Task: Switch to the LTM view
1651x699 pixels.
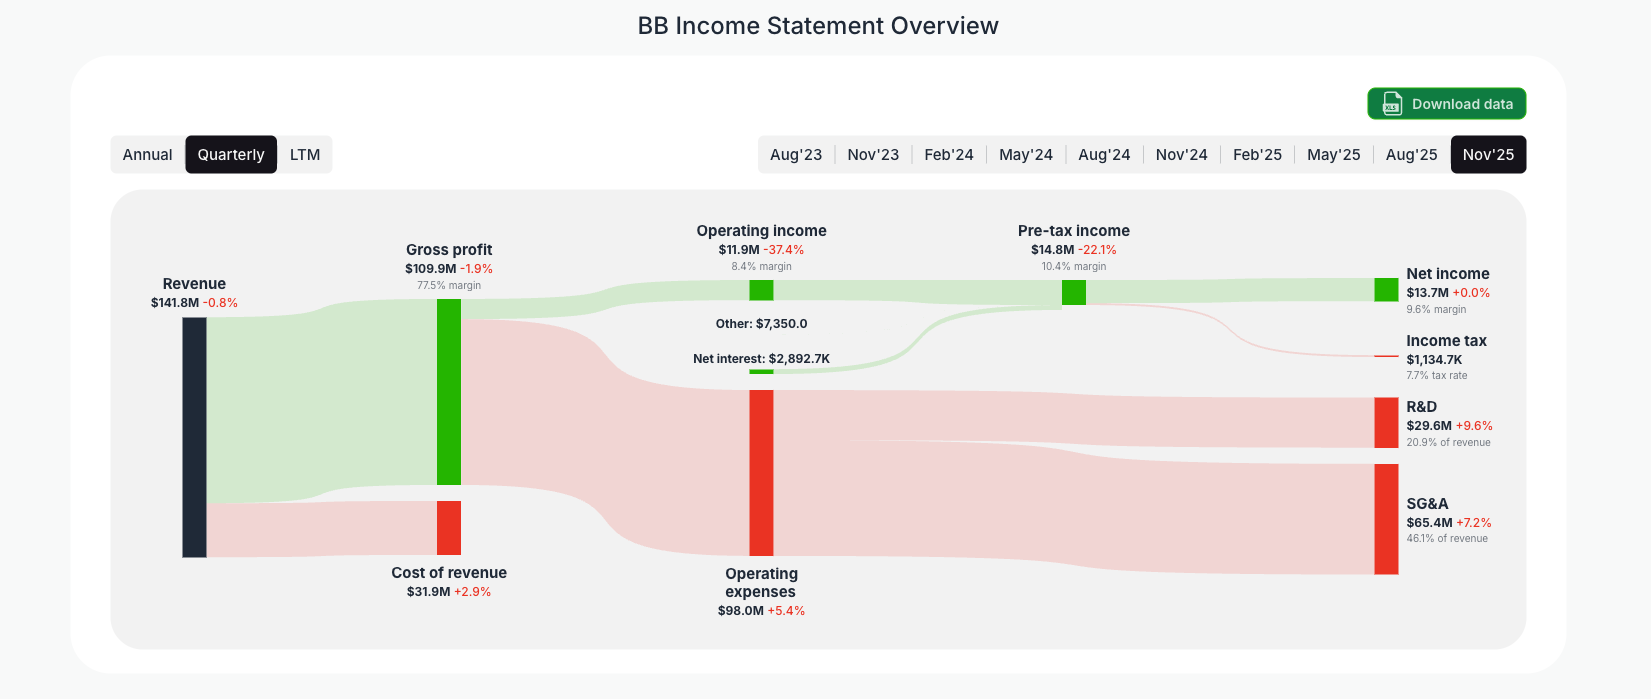Action: tap(304, 154)
